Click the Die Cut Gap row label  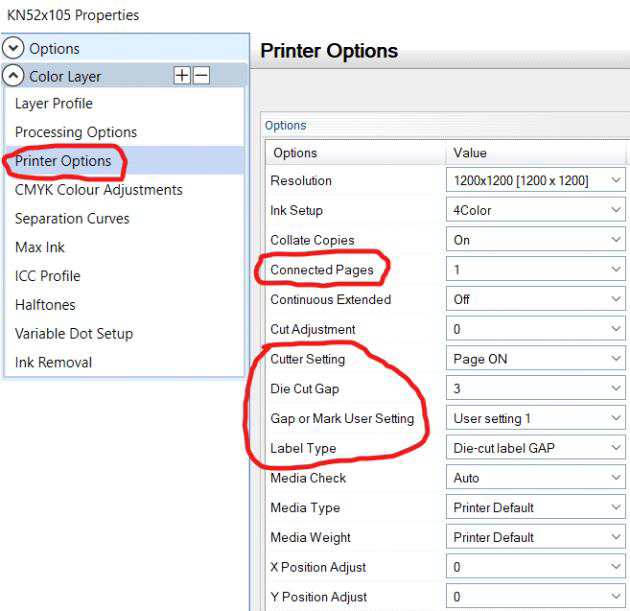point(305,388)
